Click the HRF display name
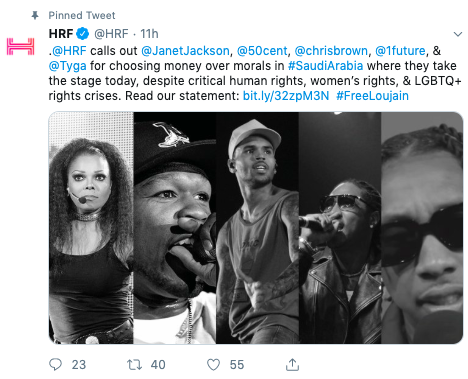Image resolution: width=468 pixels, height=379 pixels. (x=61, y=34)
